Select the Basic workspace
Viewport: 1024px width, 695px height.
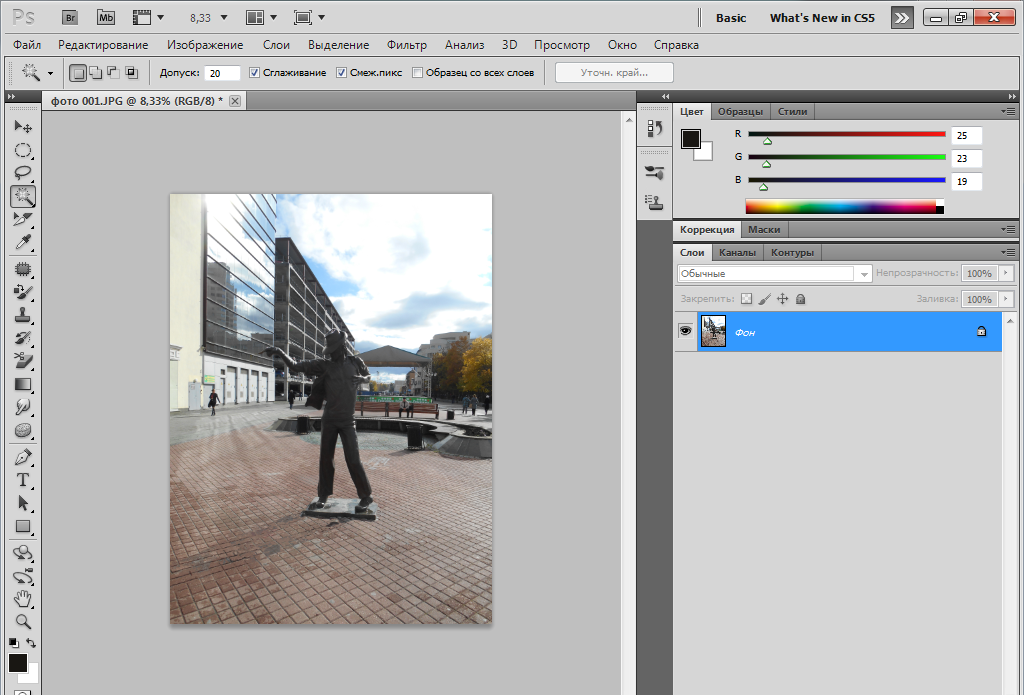(x=731, y=18)
